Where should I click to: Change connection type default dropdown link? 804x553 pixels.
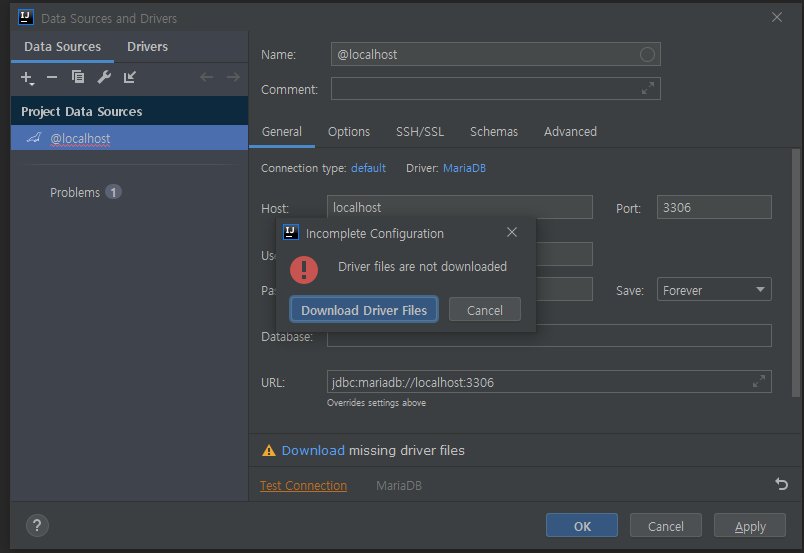tap(368, 168)
